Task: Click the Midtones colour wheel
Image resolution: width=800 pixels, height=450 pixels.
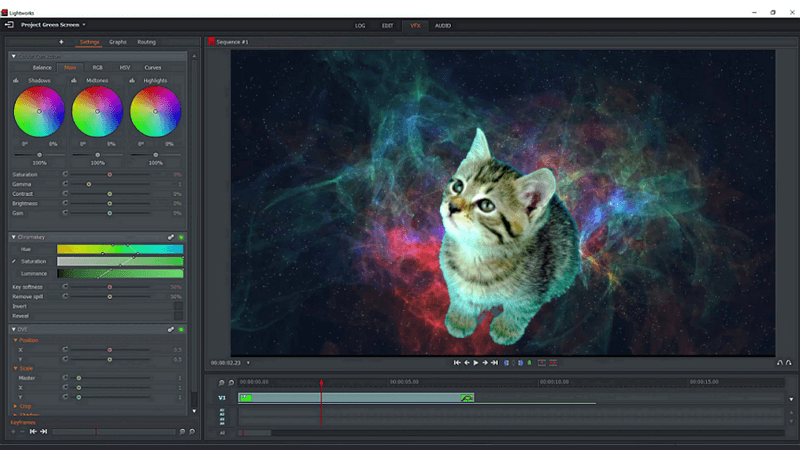Action: click(97, 111)
